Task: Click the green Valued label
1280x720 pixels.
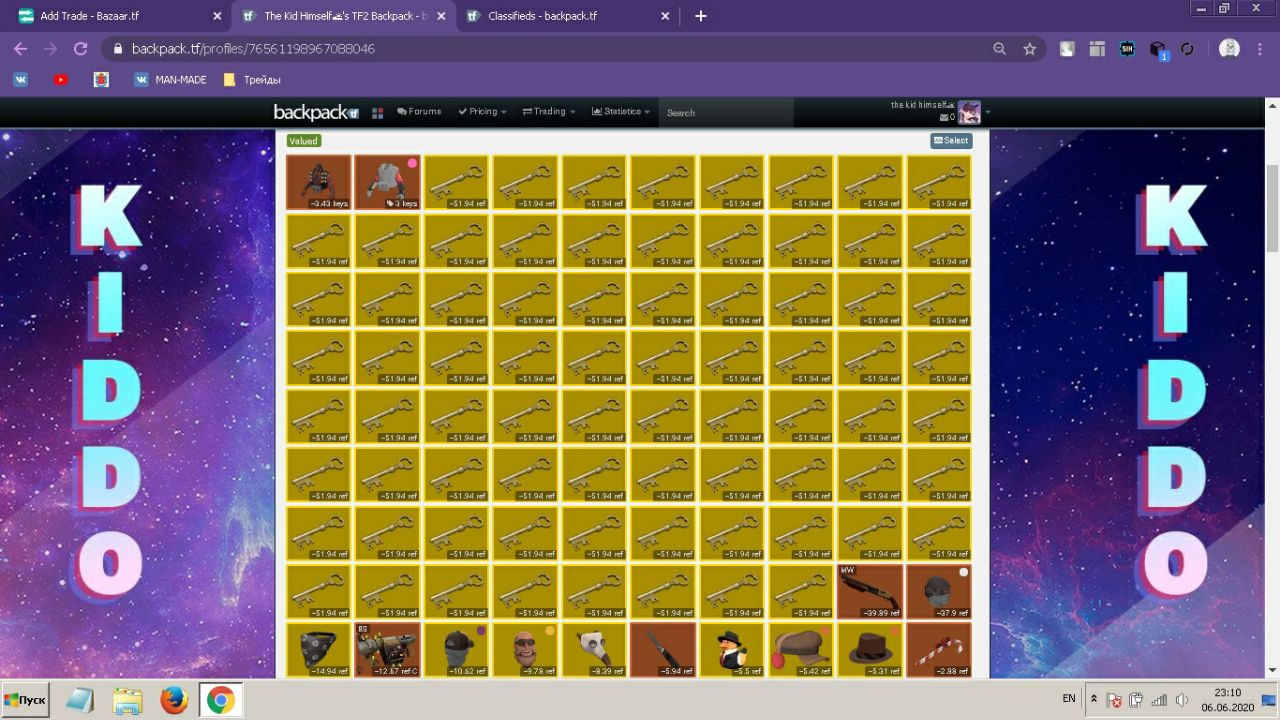Action: click(303, 141)
